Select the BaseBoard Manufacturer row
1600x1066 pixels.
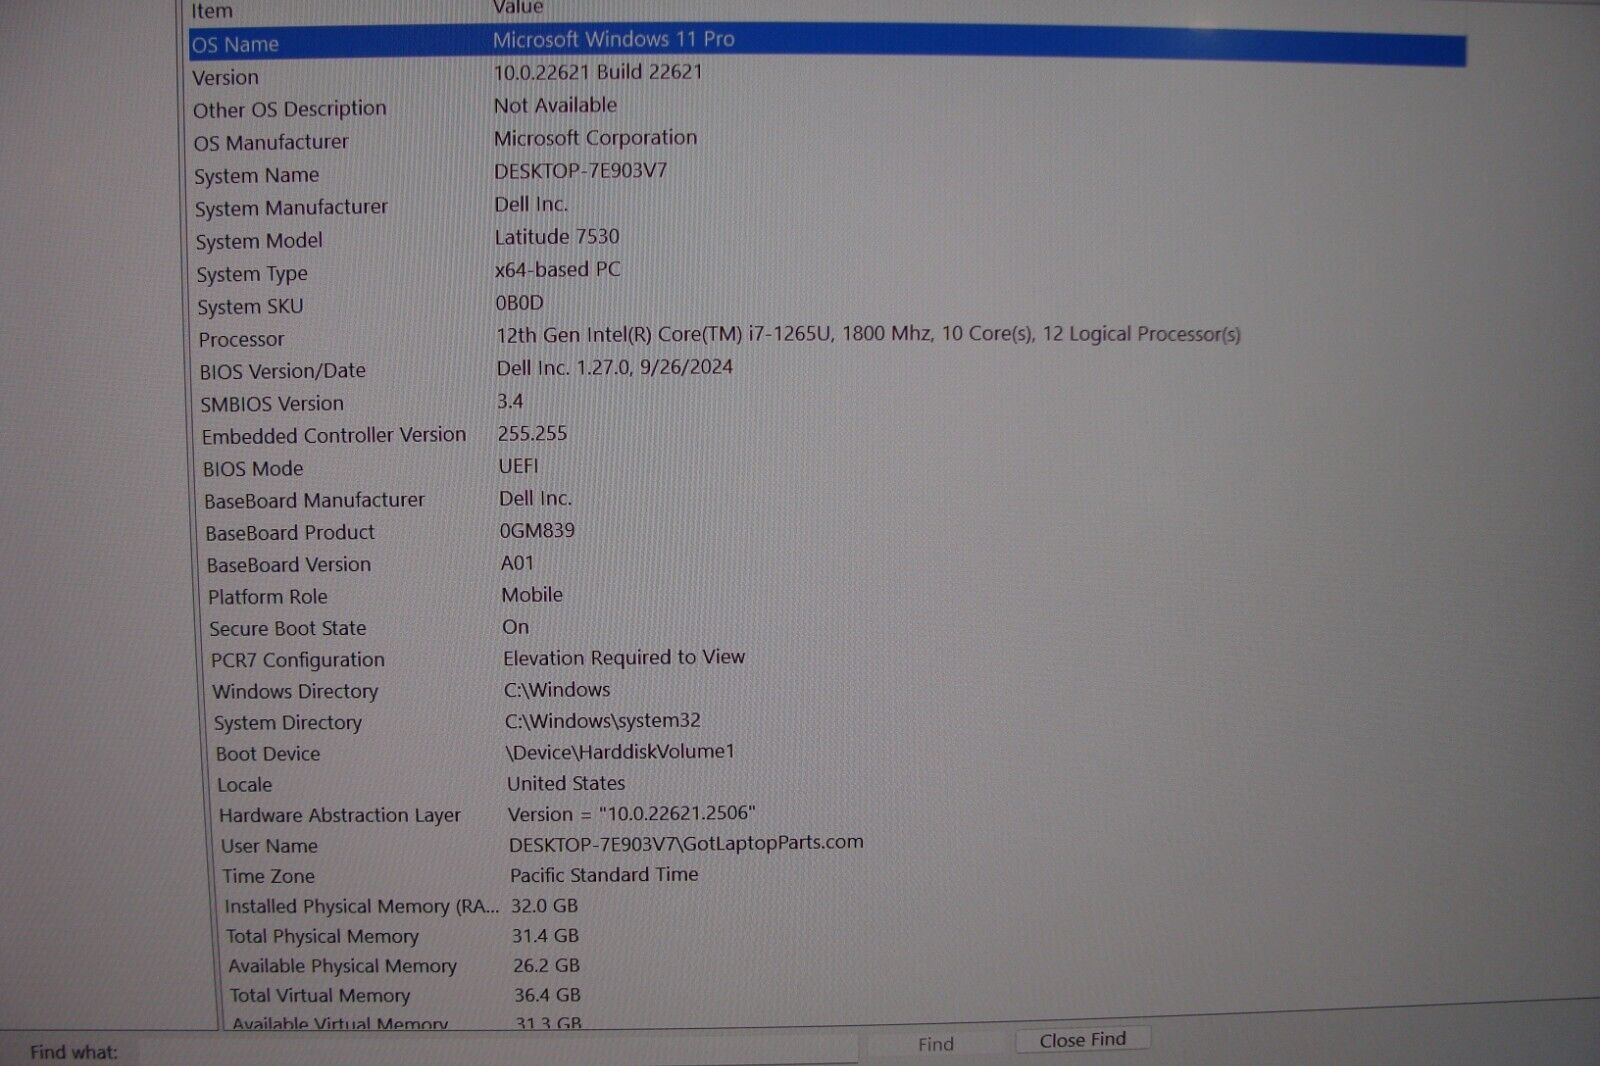tap(314, 500)
